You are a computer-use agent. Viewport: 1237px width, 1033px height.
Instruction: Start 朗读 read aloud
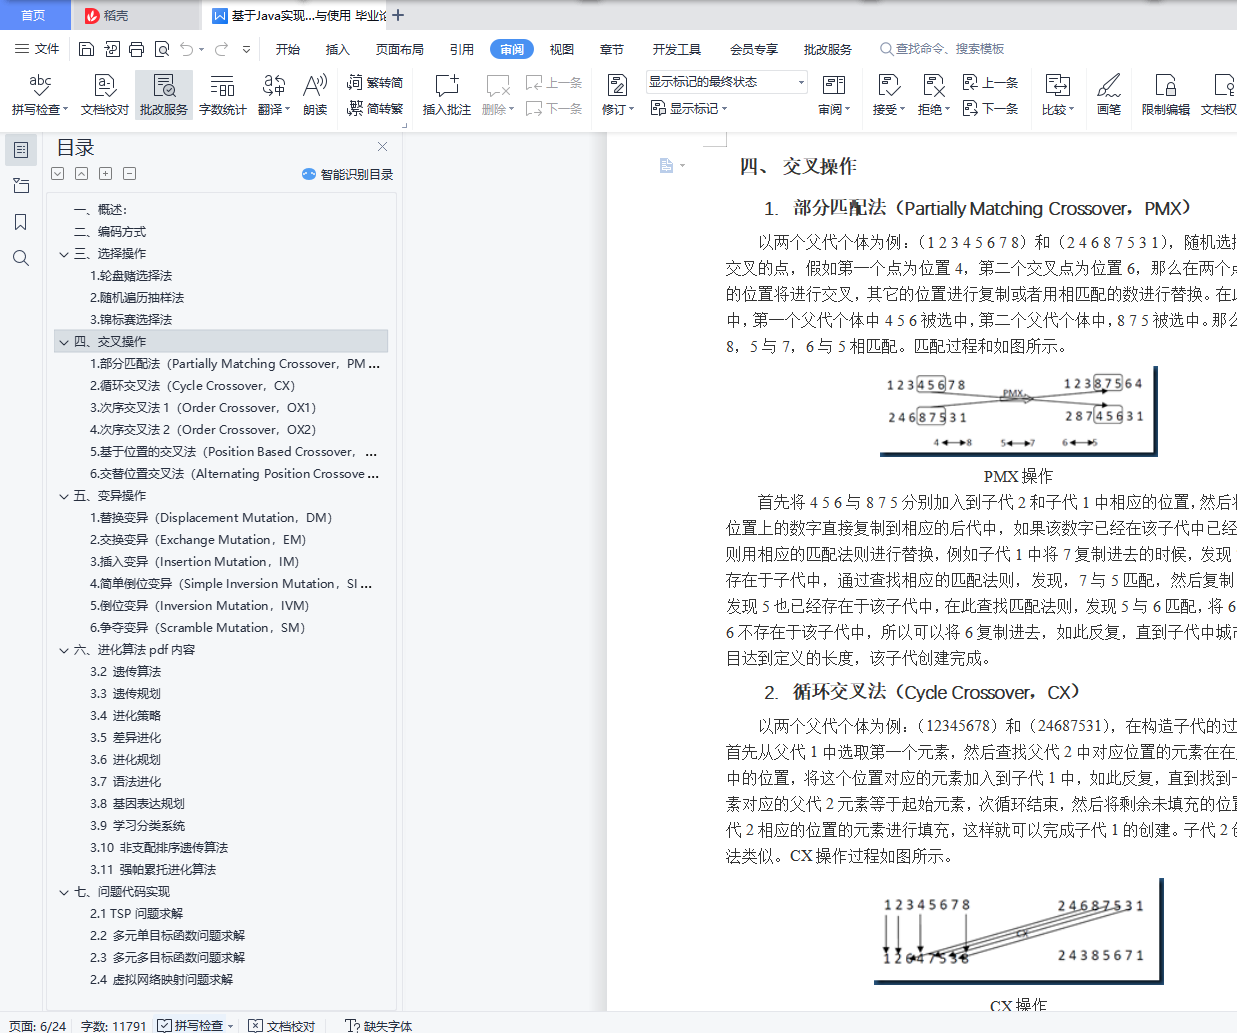click(315, 95)
